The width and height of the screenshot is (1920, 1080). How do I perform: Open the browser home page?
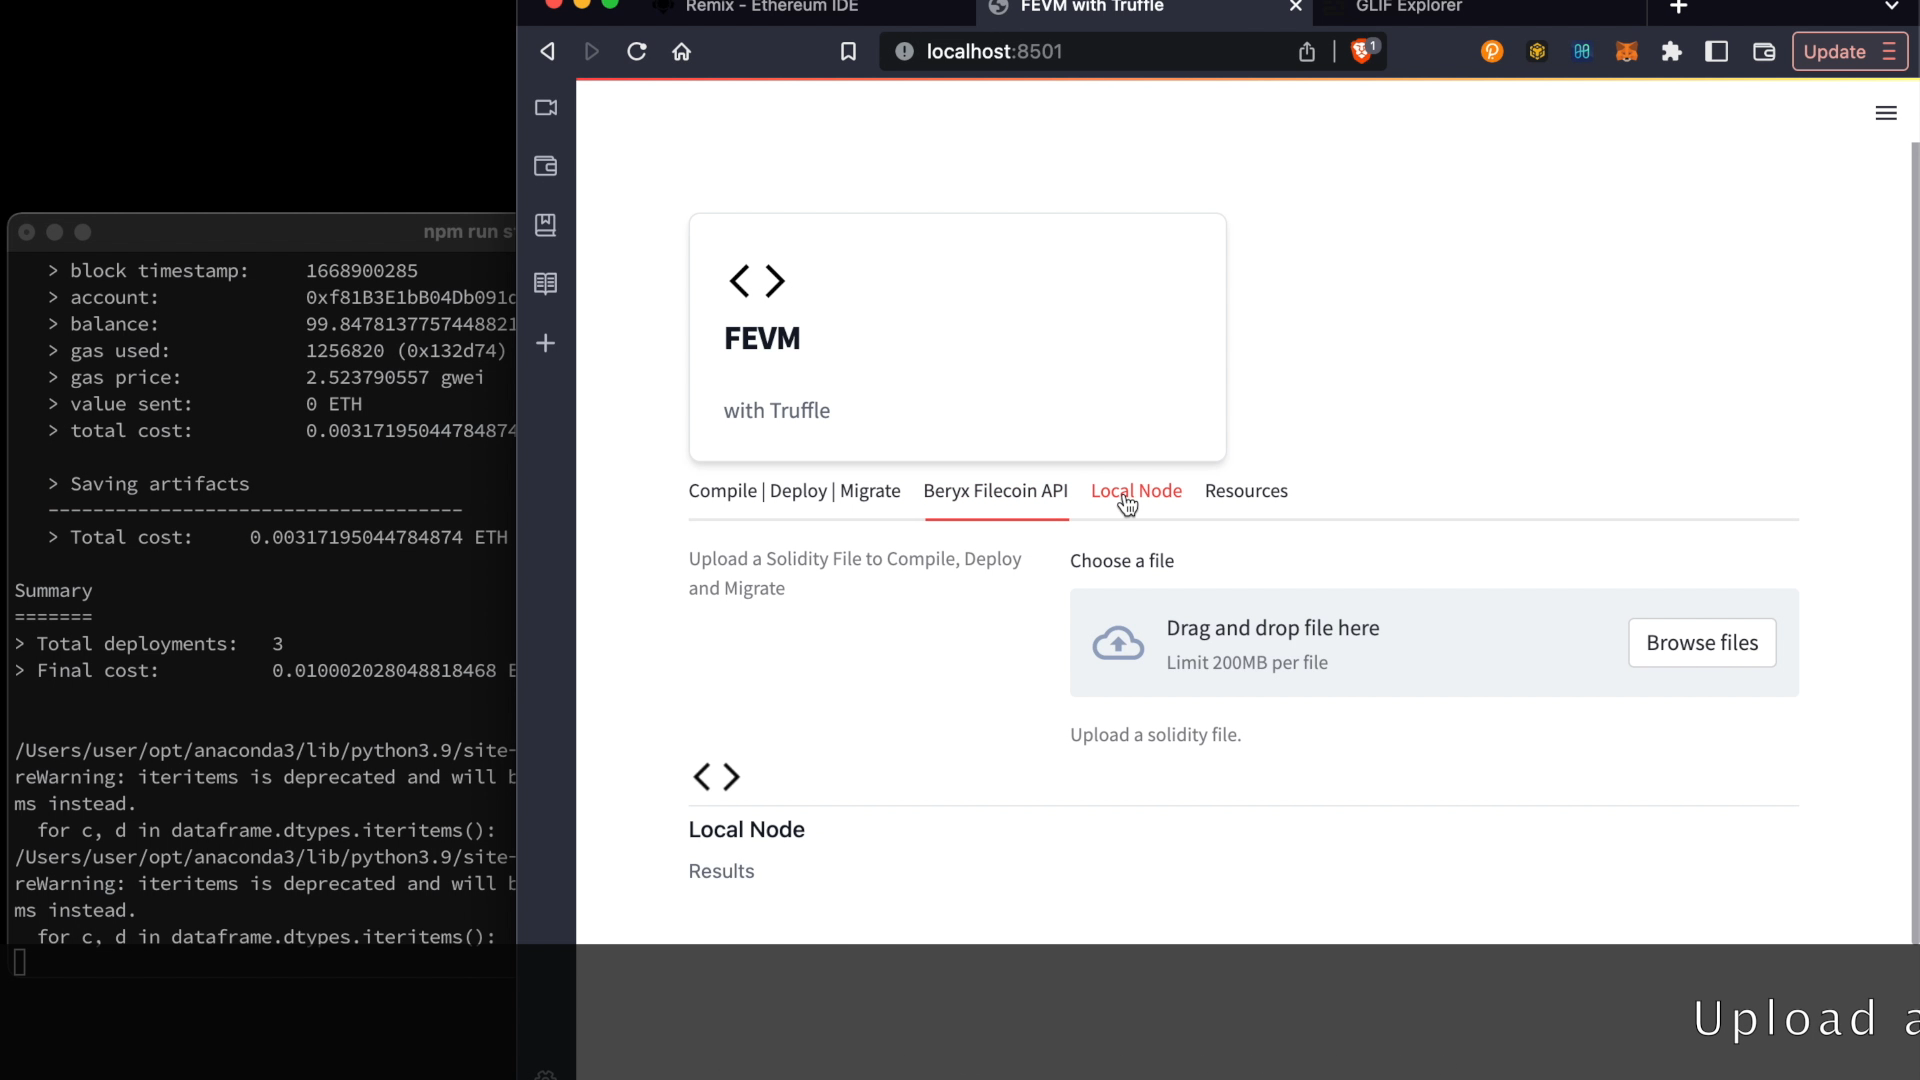point(682,51)
